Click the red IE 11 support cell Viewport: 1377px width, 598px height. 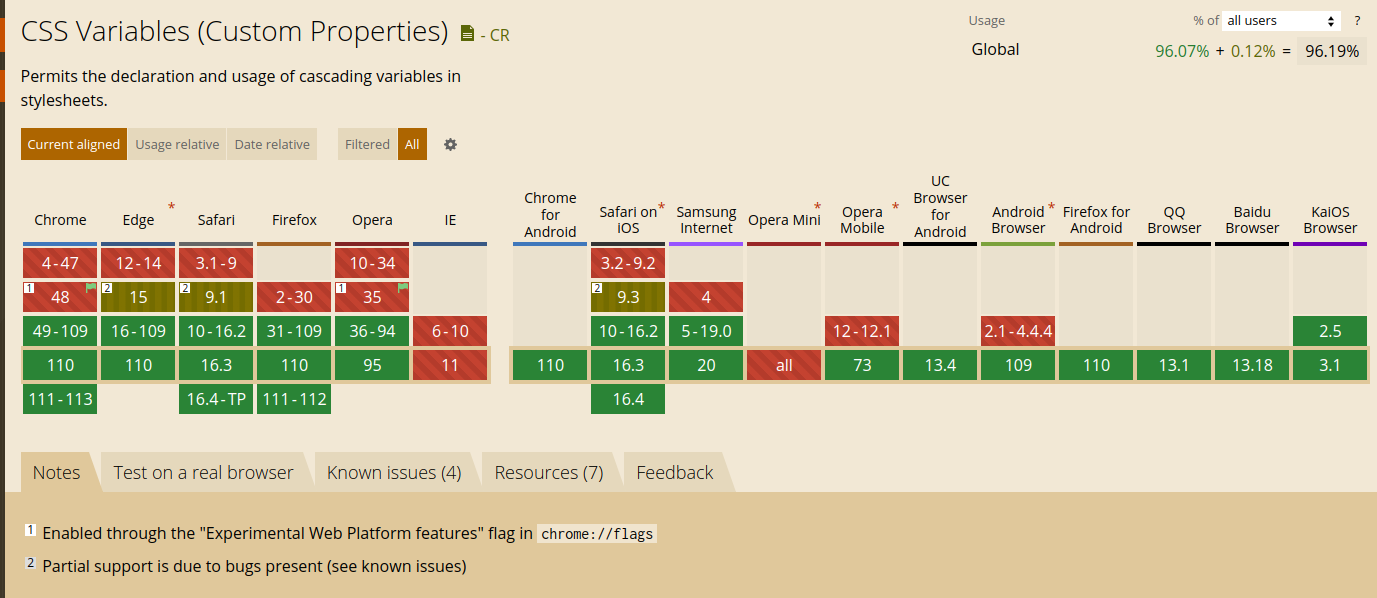click(x=450, y=365)
